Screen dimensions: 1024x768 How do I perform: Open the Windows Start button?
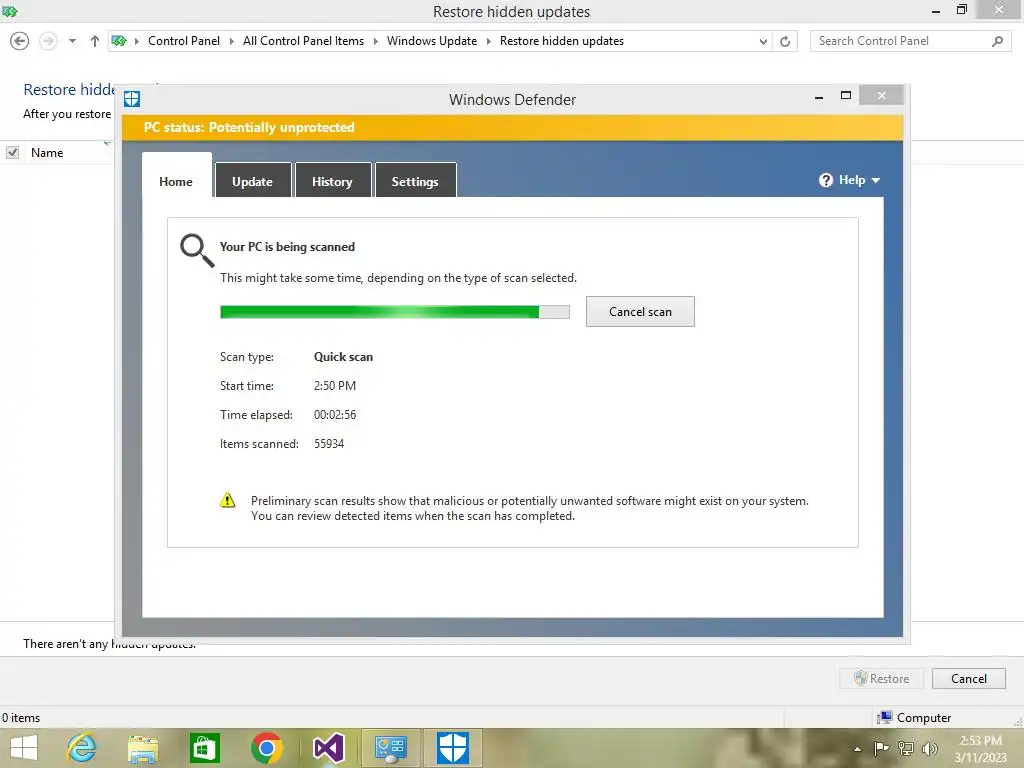(24, 748)
